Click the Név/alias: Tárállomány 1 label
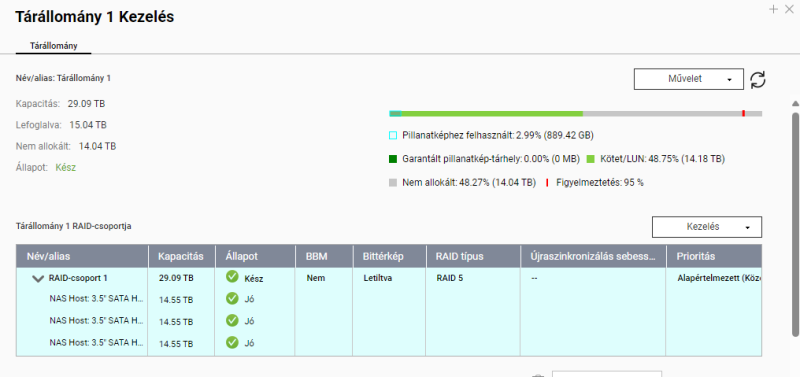The width and height of the screenshot is (800, 377). [x=63, y=79]
